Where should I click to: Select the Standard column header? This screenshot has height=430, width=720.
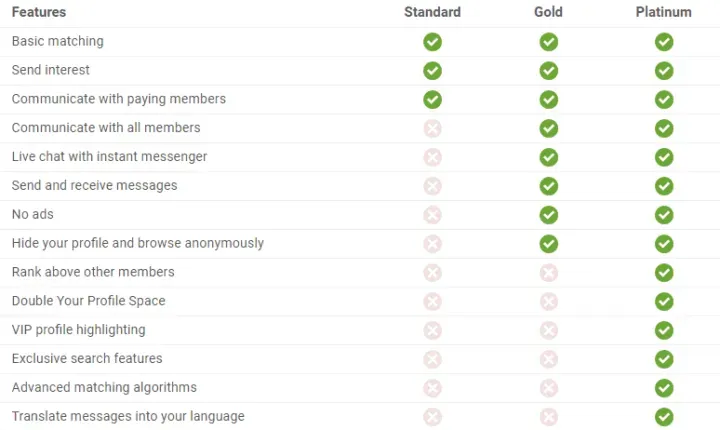[x=432, y=12]
